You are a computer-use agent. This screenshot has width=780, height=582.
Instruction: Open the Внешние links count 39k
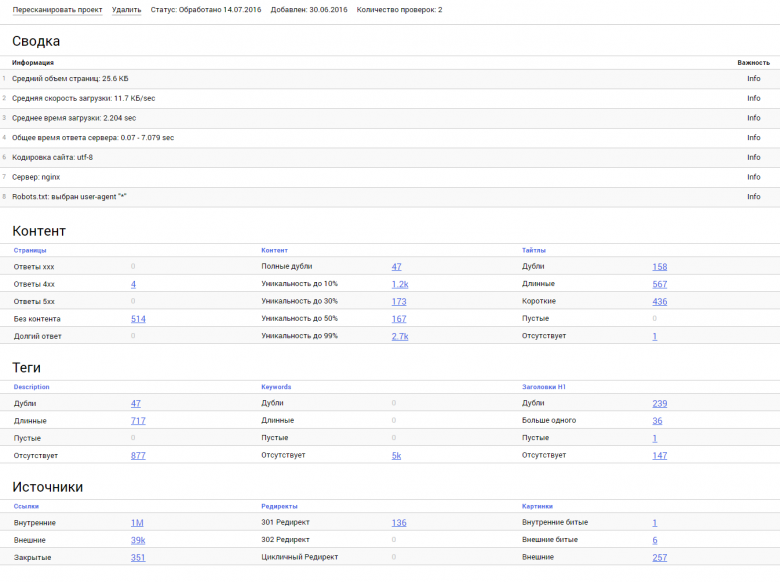coord(138,541)
